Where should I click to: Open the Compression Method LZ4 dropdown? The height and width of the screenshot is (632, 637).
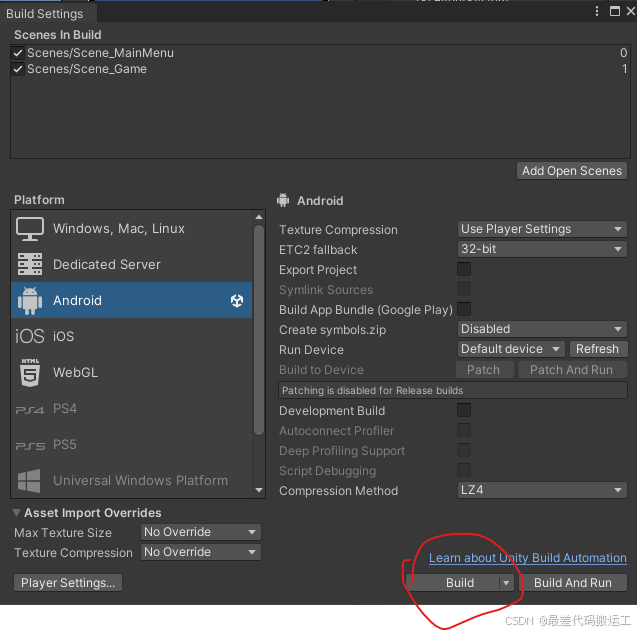point(542,490)
